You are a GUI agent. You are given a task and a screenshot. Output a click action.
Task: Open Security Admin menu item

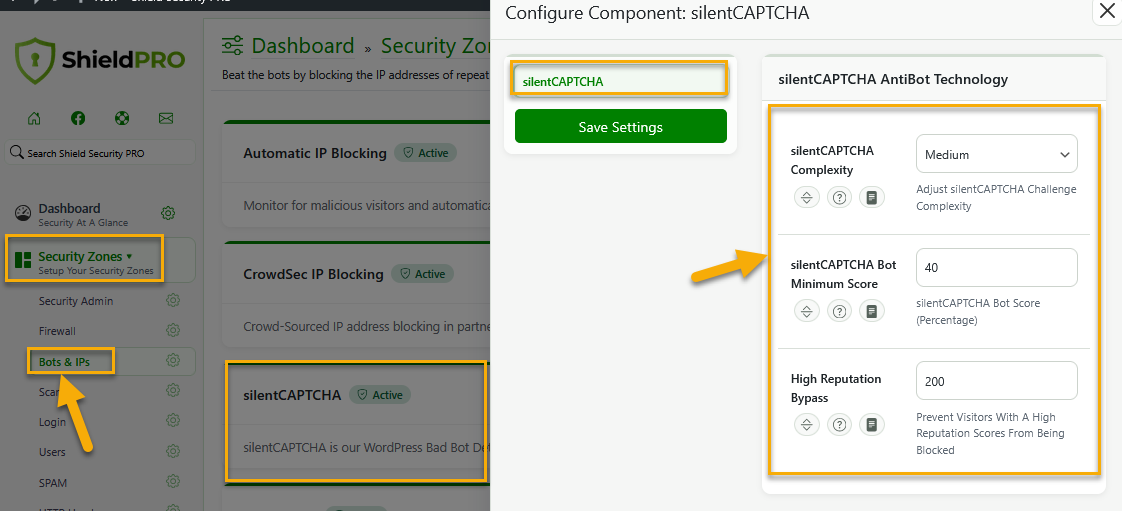76,301
